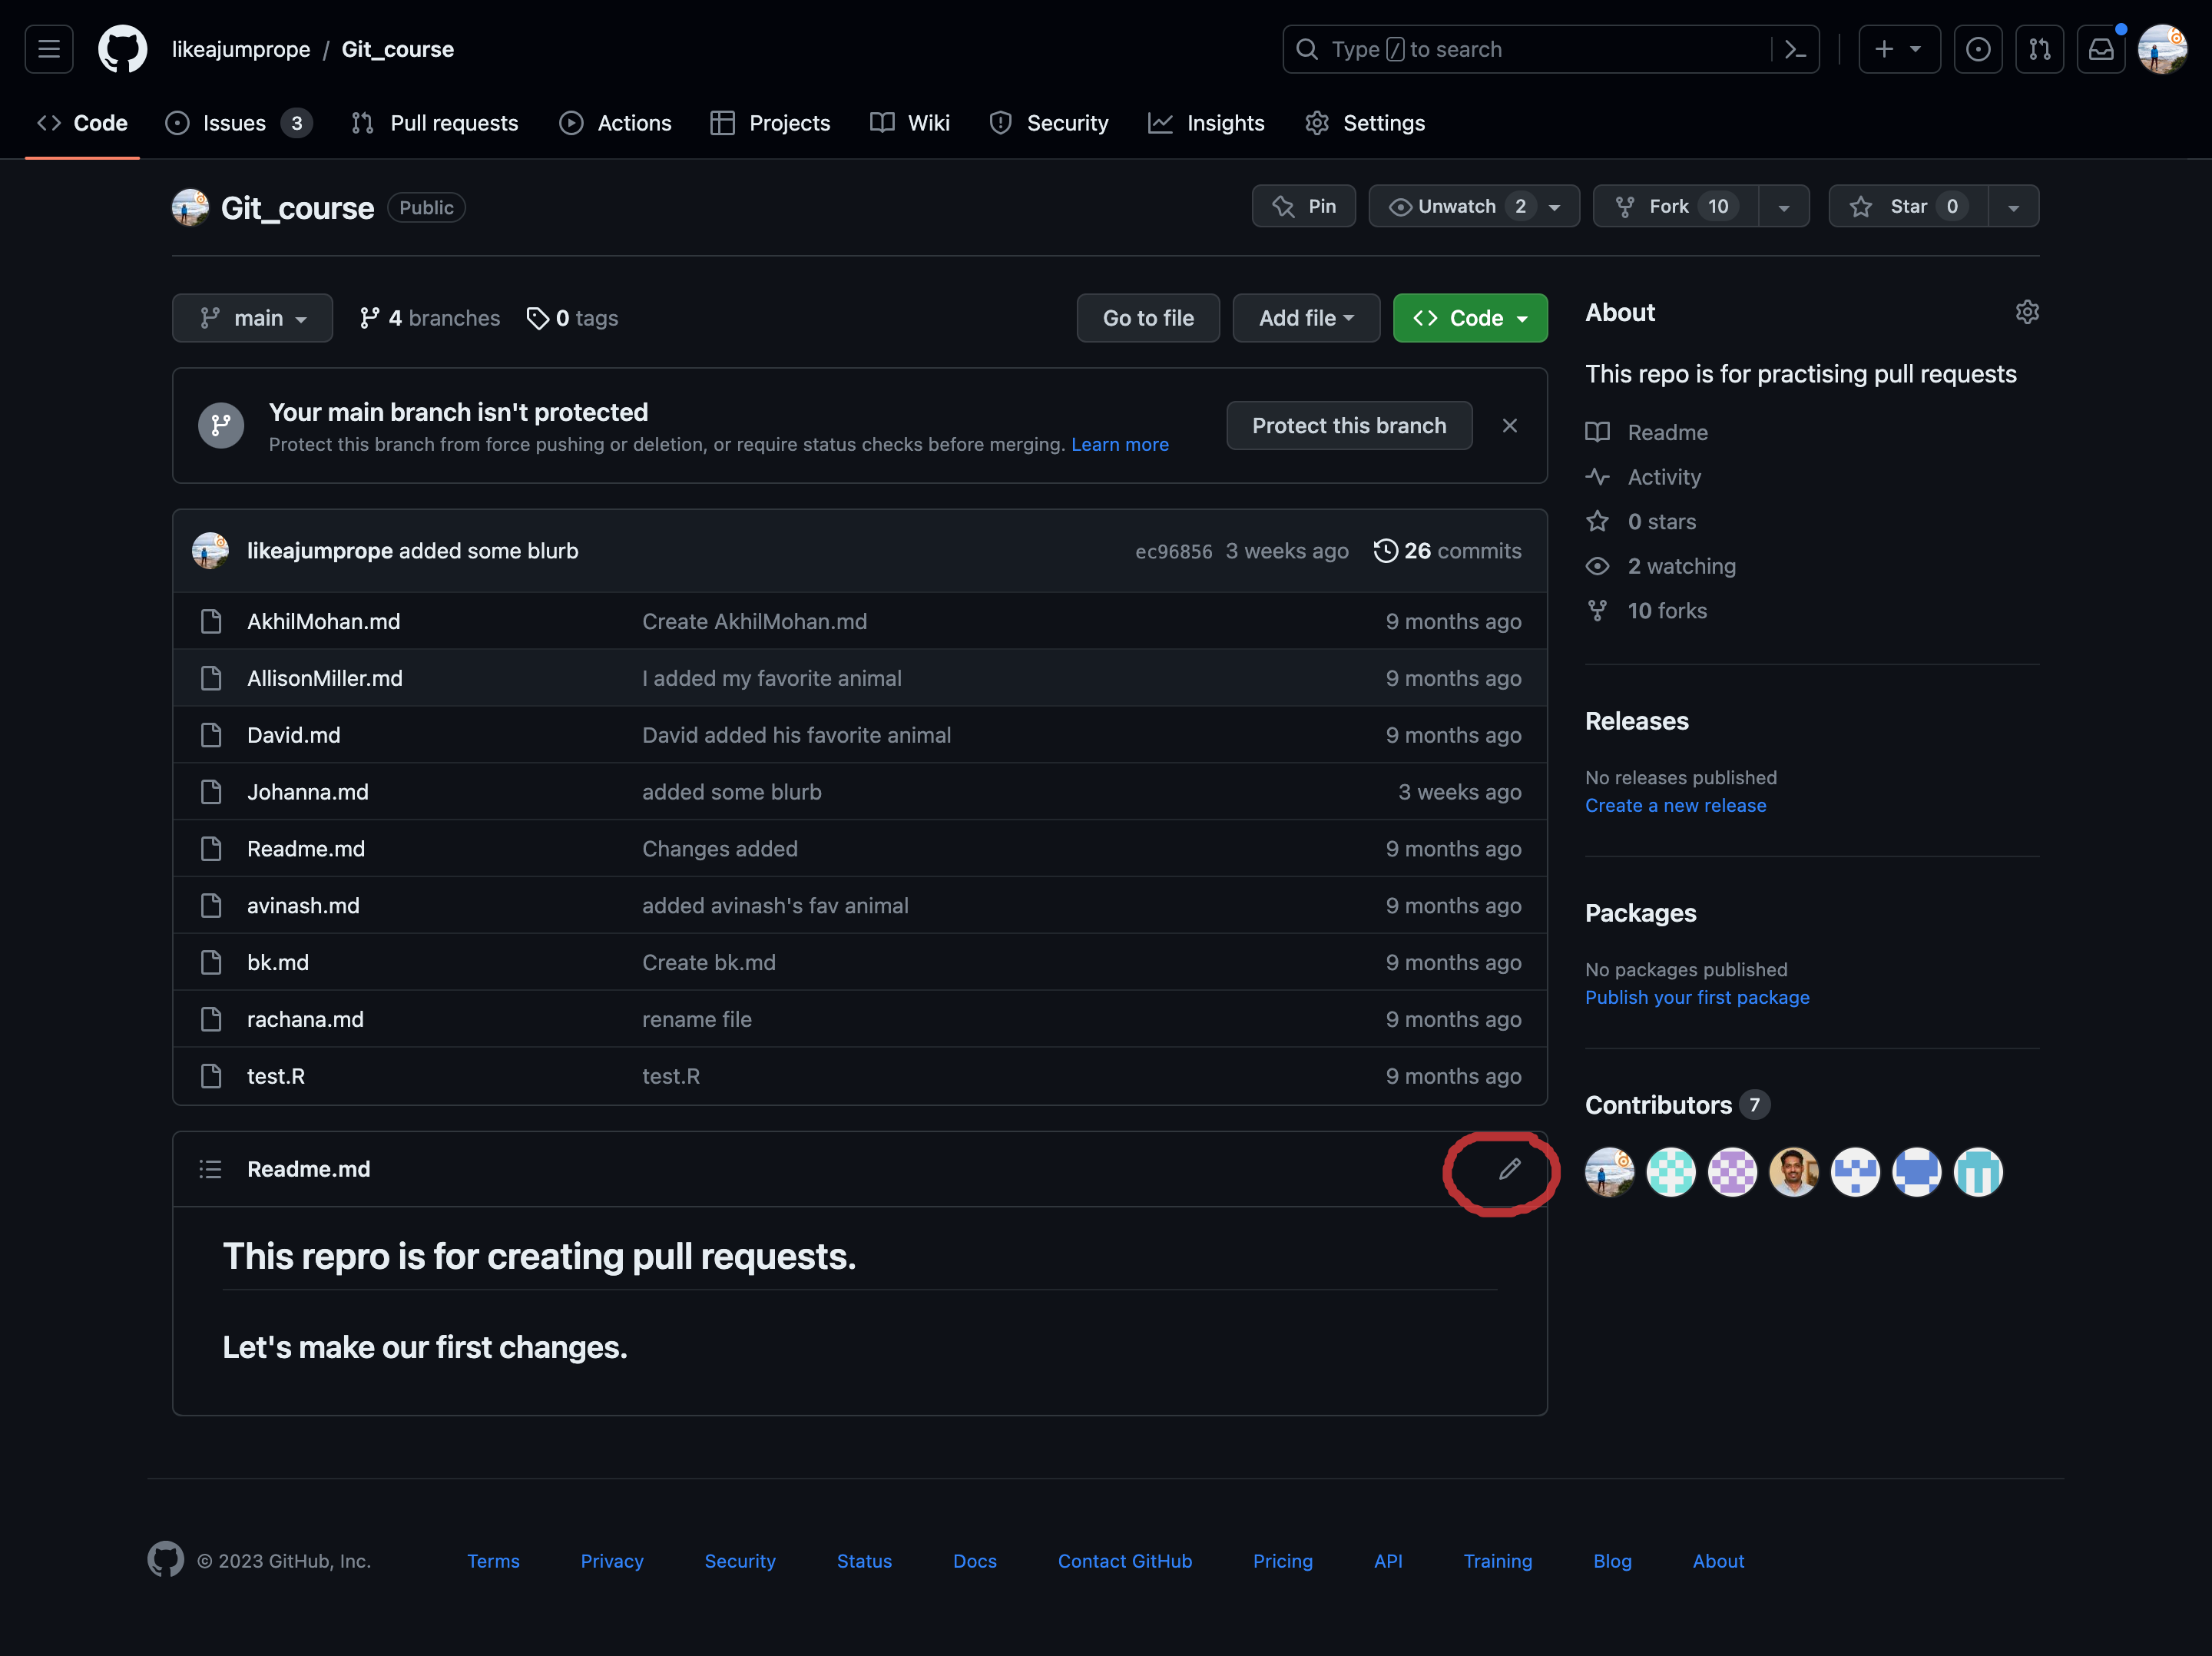This screenshot has height=1656, width=2212.
Task: Open the create new plus dropdown
Action: 1899,49
